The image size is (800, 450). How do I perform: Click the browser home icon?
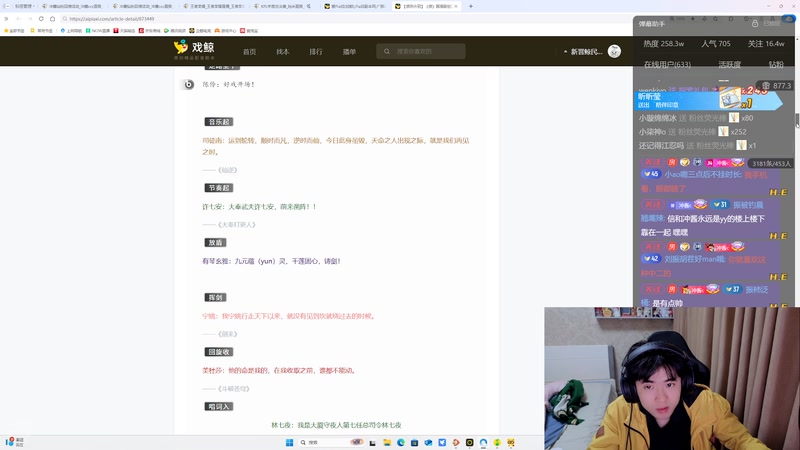point(52,19)
